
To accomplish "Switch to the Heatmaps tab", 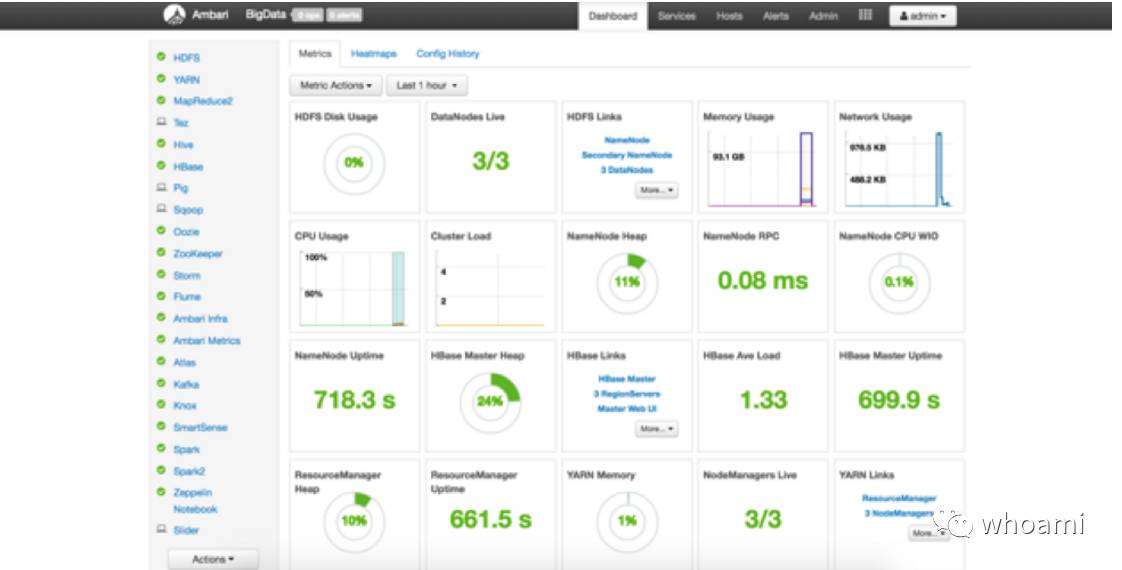I will 374,54.
